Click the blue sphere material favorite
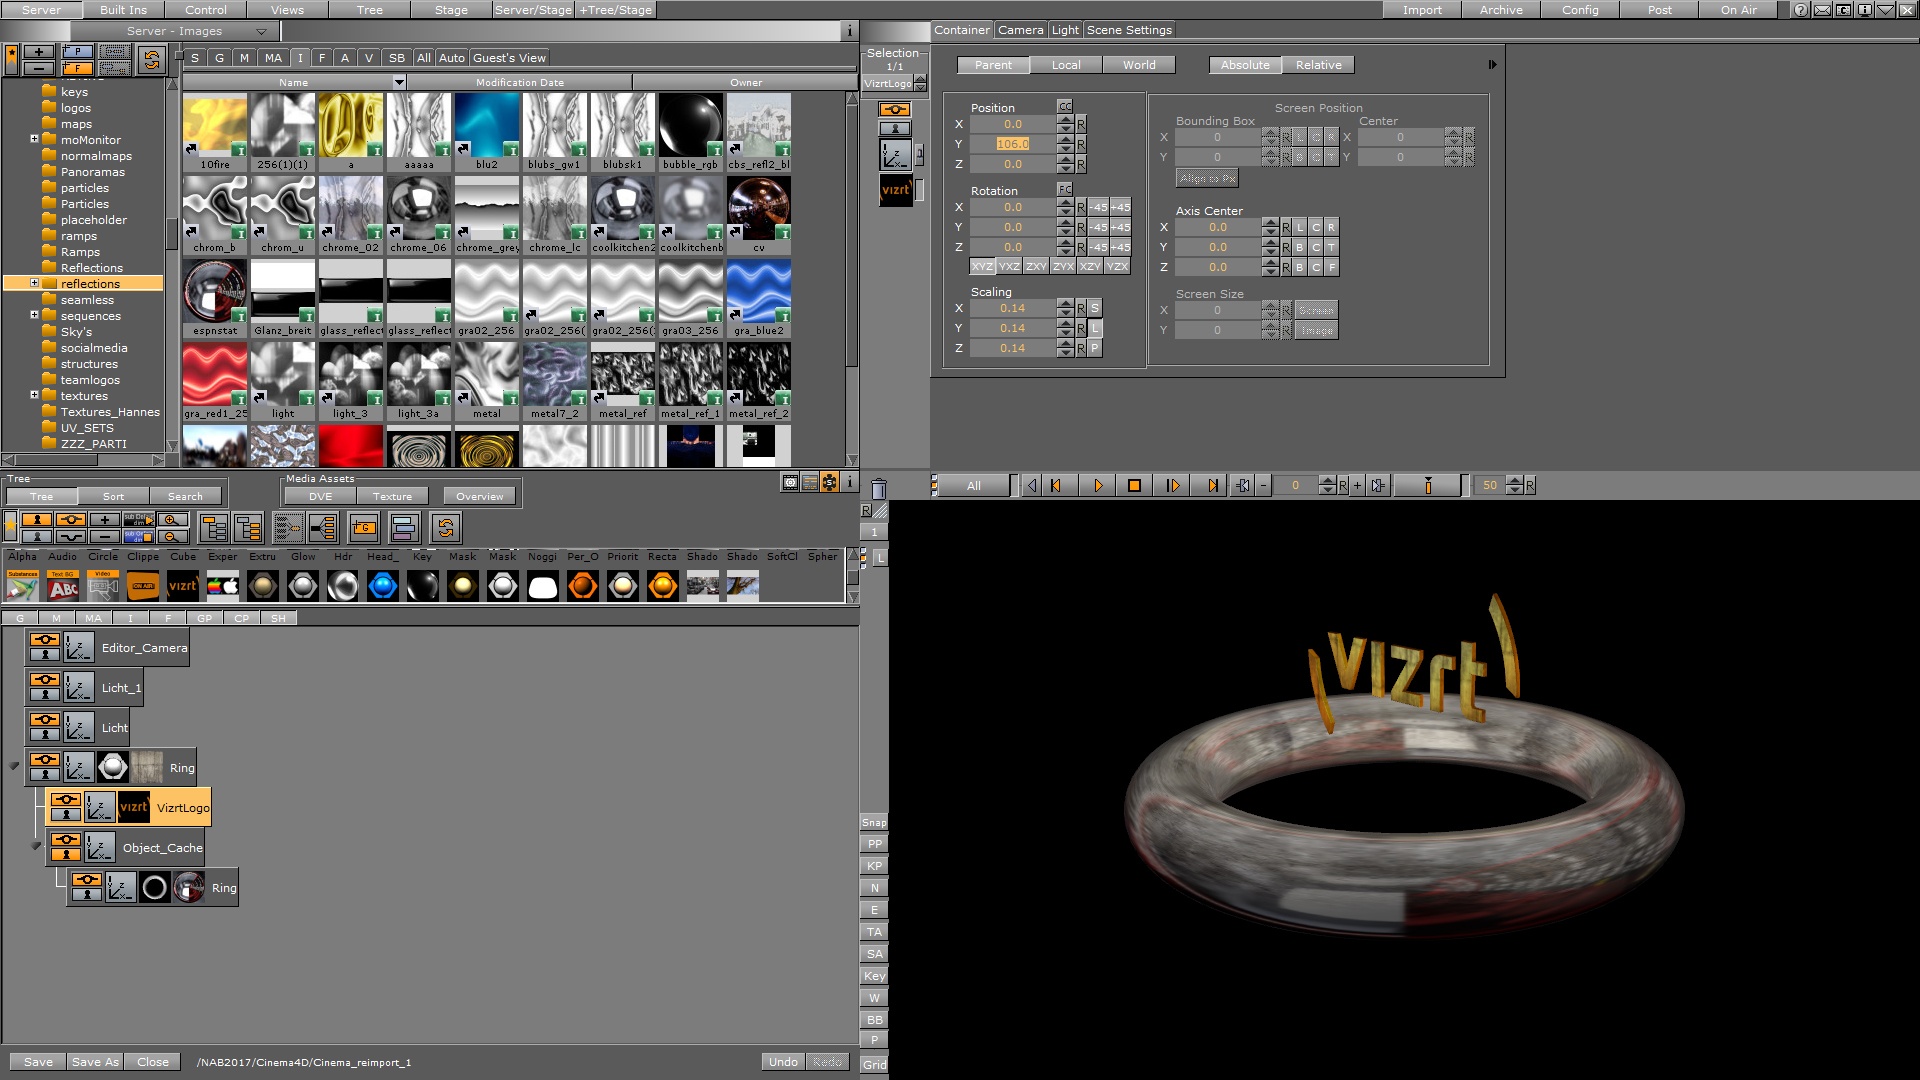Viewport: 1920px width, 1080px height. tap(383, 586)
